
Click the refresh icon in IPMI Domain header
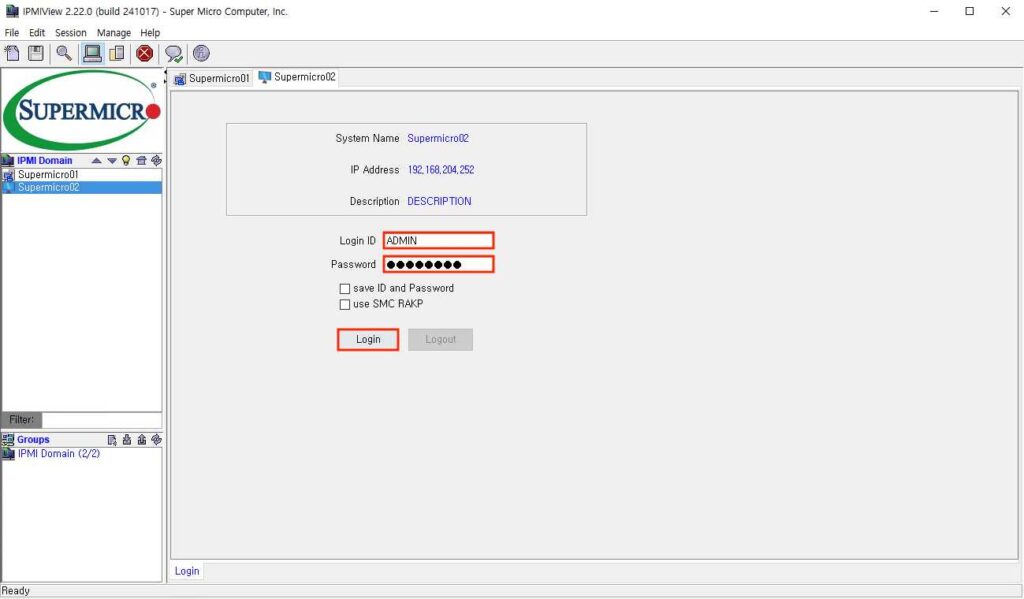[156, 161]
